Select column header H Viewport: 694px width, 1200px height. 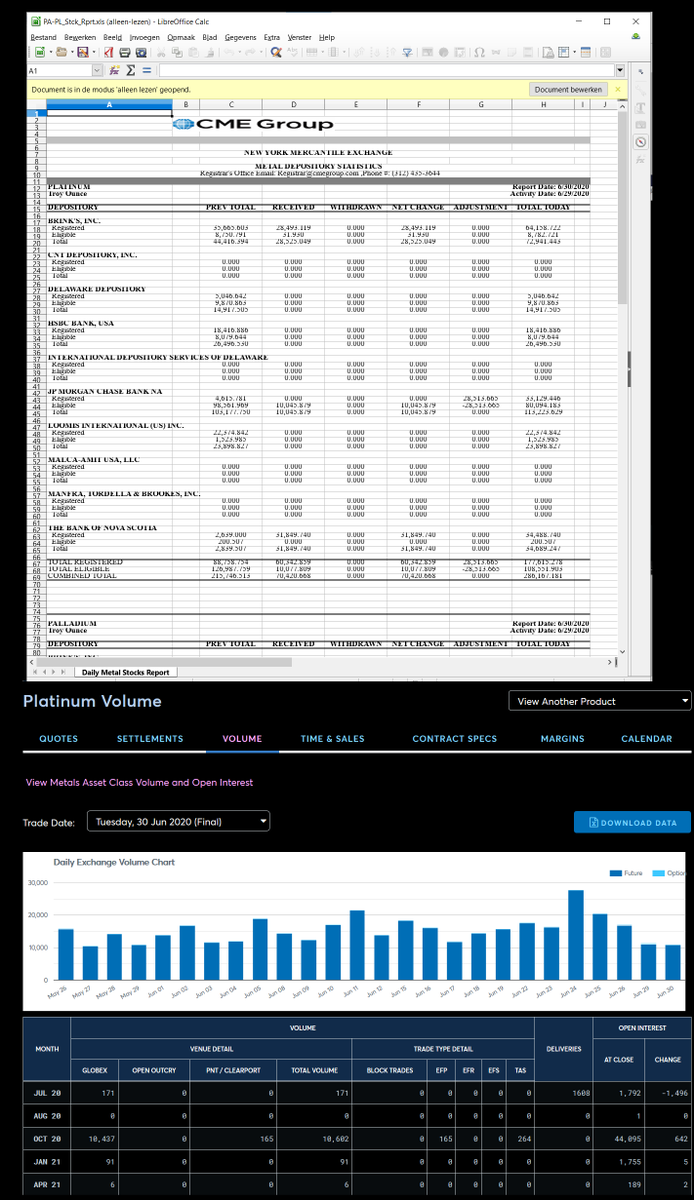click(542, 104)
